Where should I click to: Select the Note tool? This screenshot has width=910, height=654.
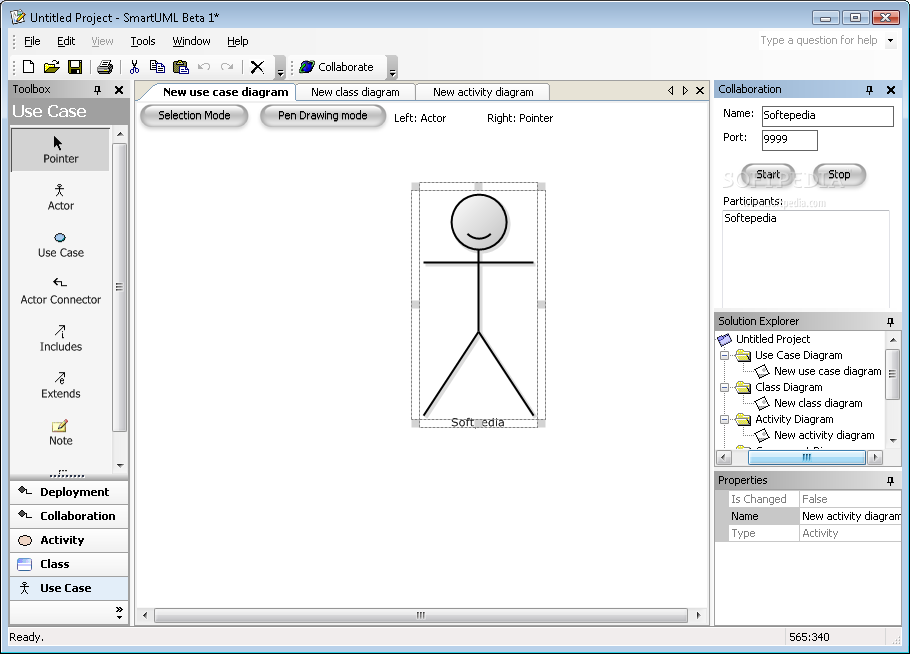tap(60, 431)
